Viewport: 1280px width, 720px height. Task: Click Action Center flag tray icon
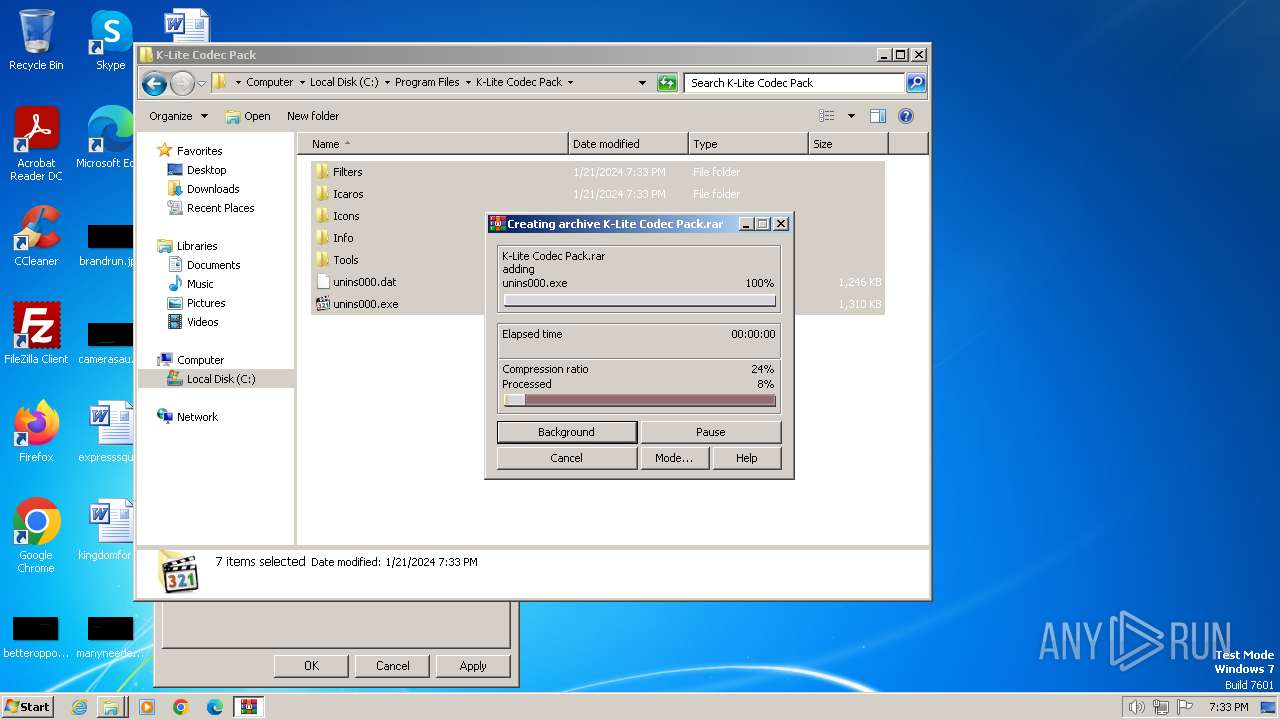[1185, 707]
